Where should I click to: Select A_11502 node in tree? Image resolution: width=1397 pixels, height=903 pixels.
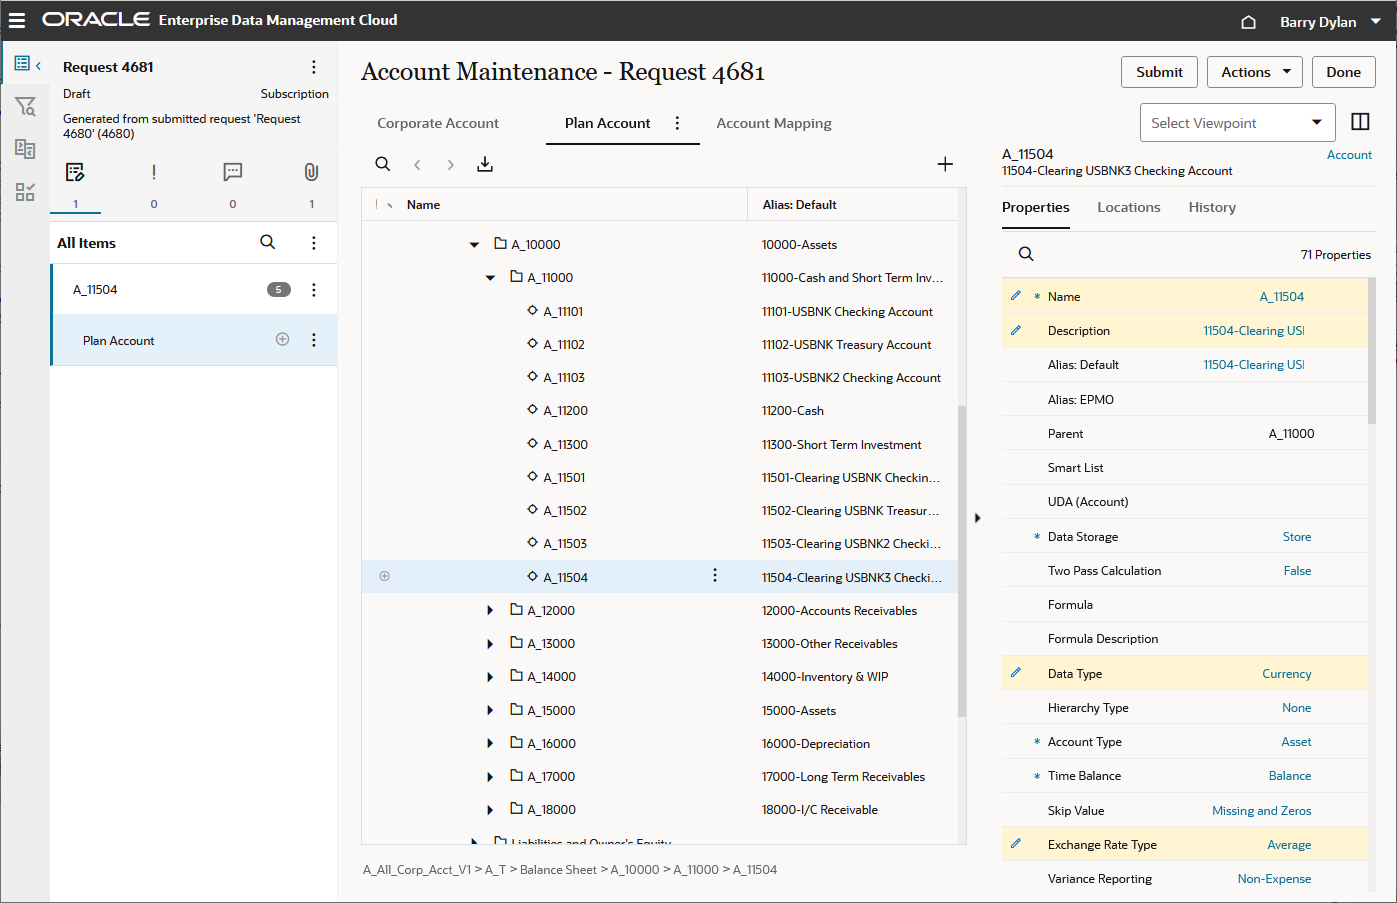tap(565, 511)
